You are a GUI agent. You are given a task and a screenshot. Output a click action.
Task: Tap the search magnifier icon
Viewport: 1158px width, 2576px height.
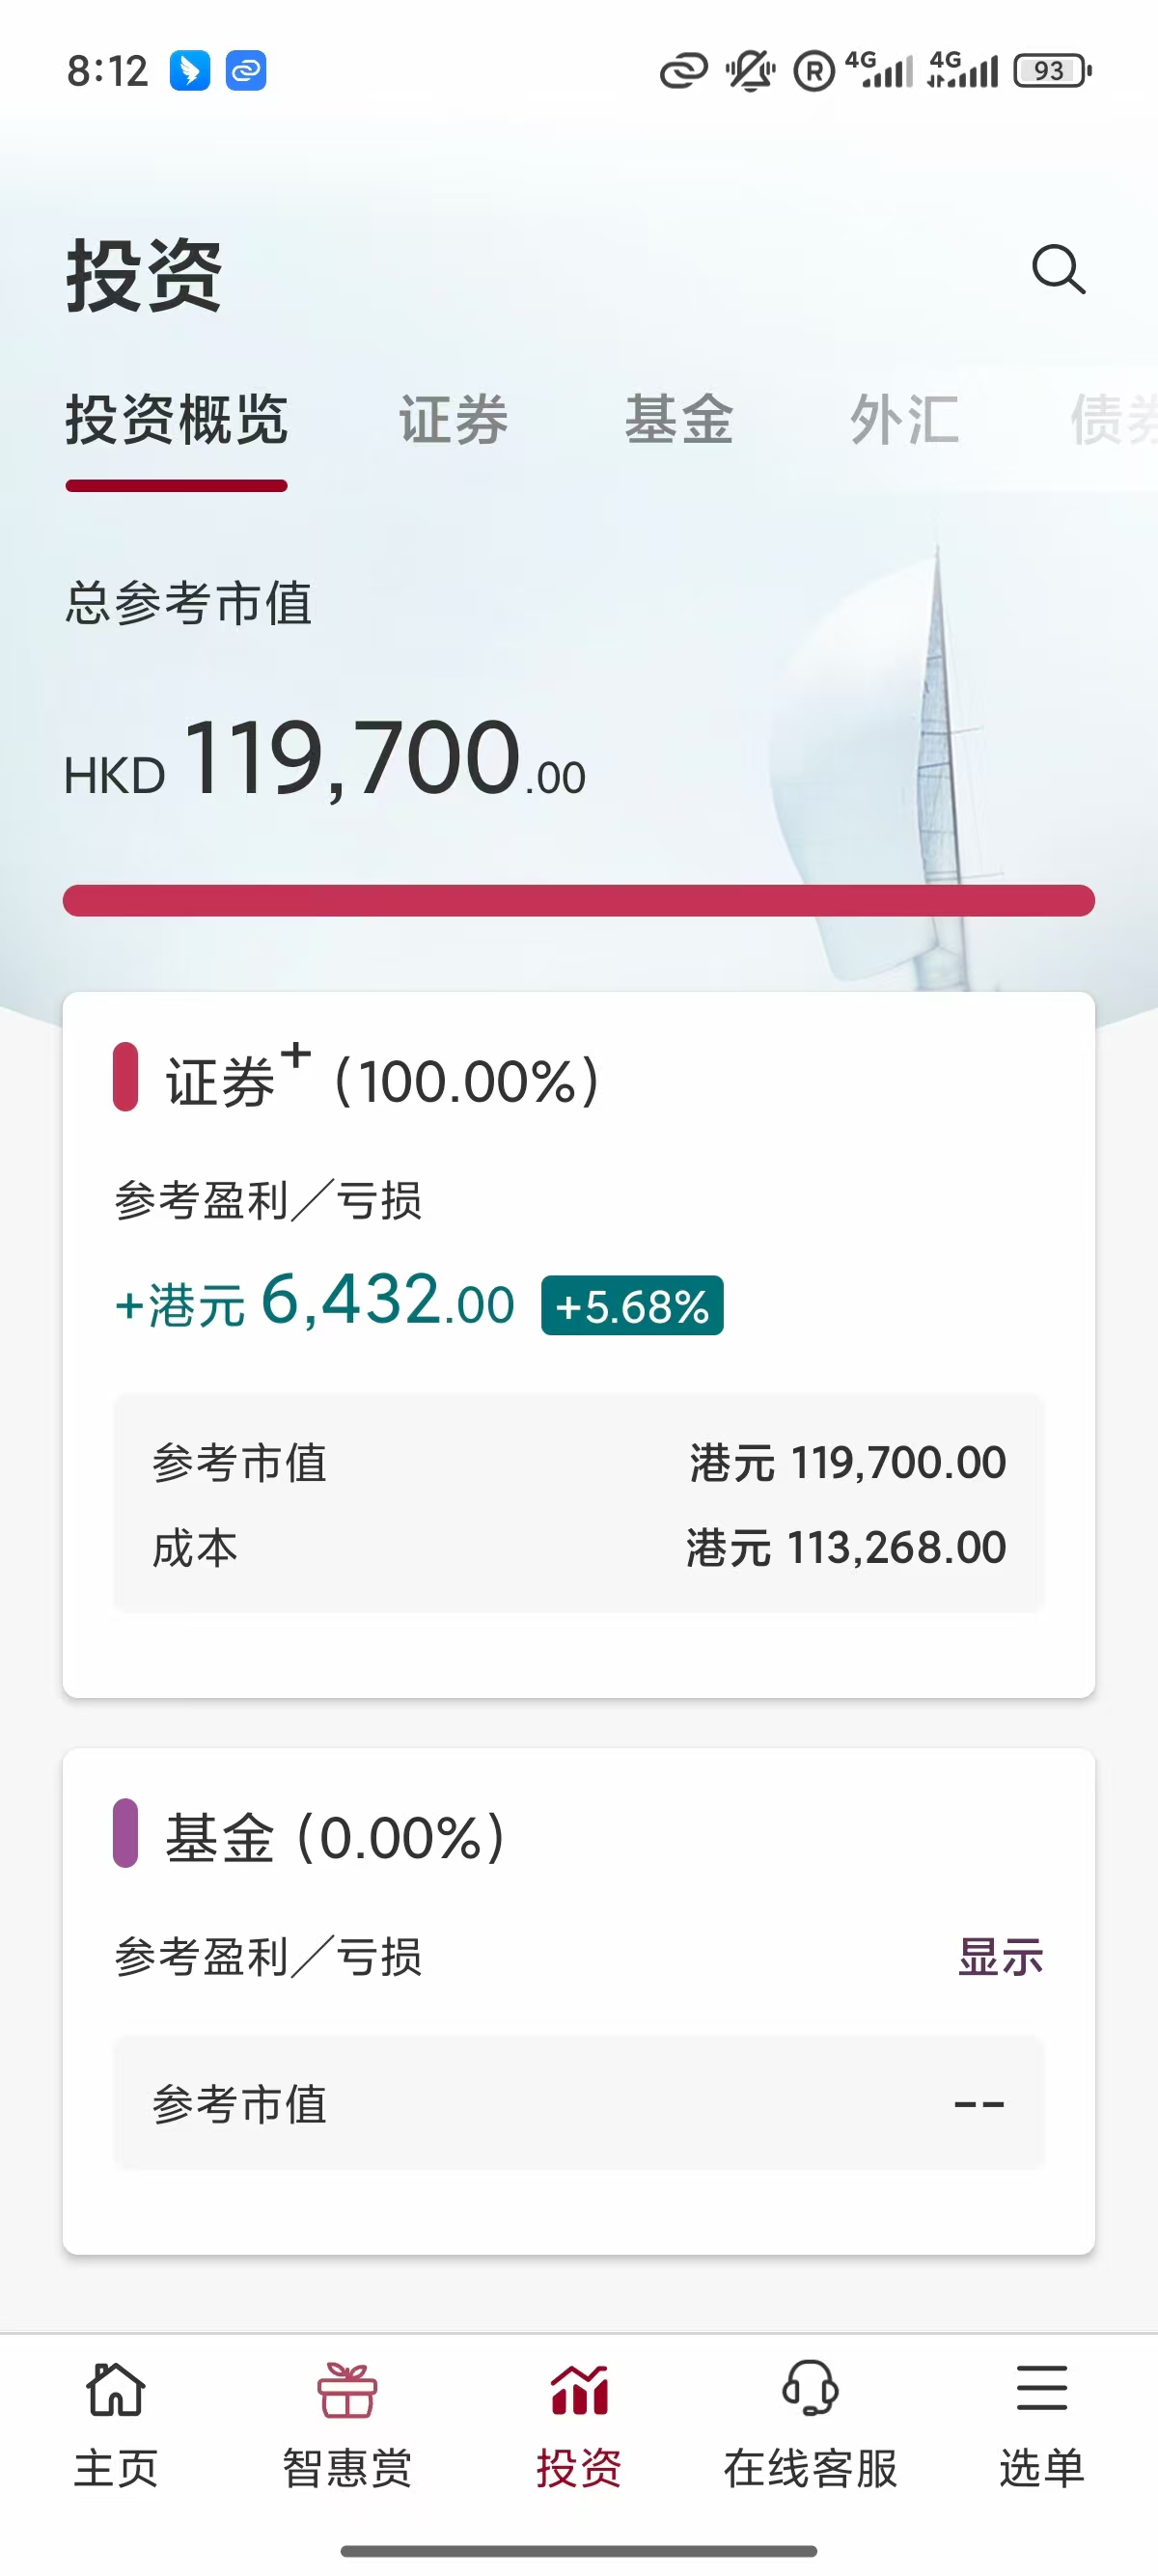1058,269
